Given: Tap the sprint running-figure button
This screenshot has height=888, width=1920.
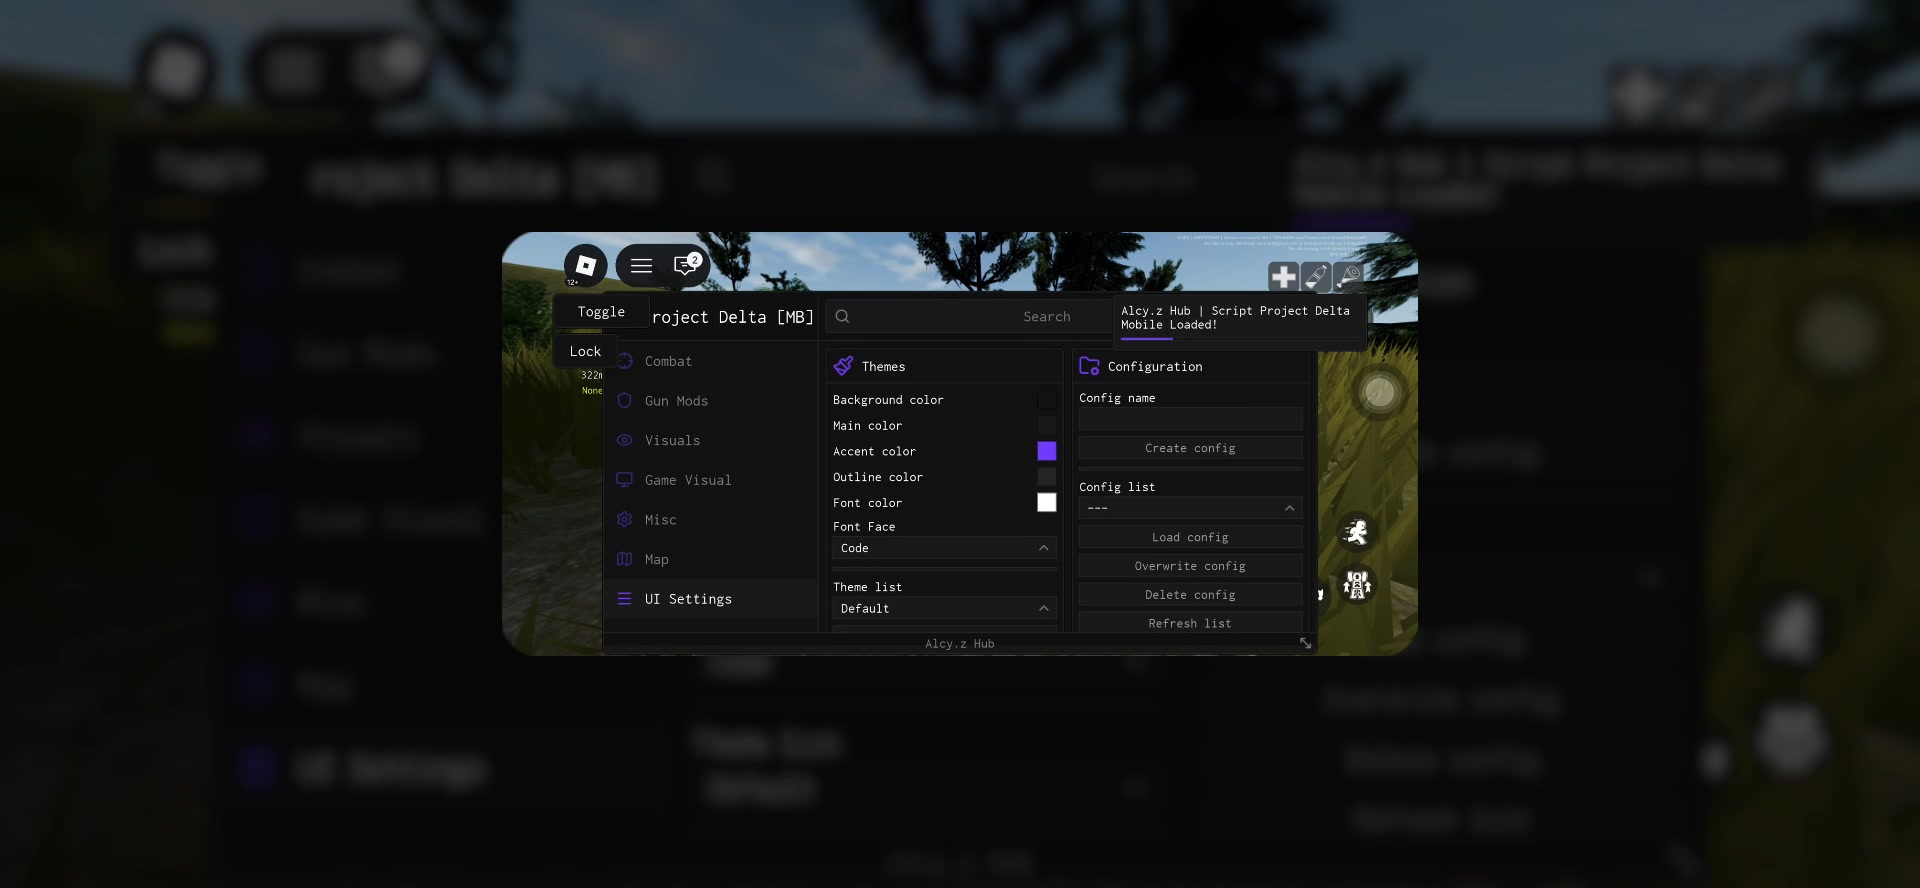Looking at the screenshot, I should click(1357, 532).
